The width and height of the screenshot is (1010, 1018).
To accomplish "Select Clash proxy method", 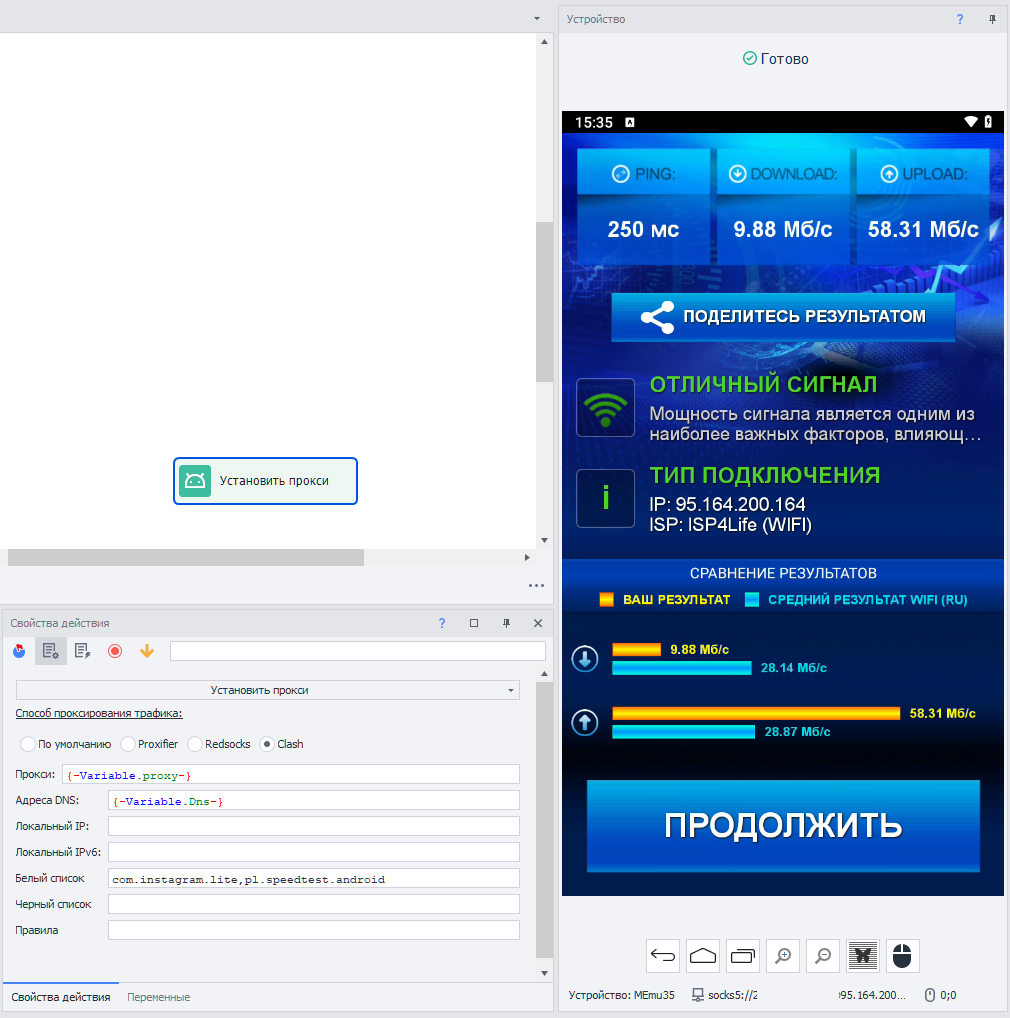I will coord(267,744).
